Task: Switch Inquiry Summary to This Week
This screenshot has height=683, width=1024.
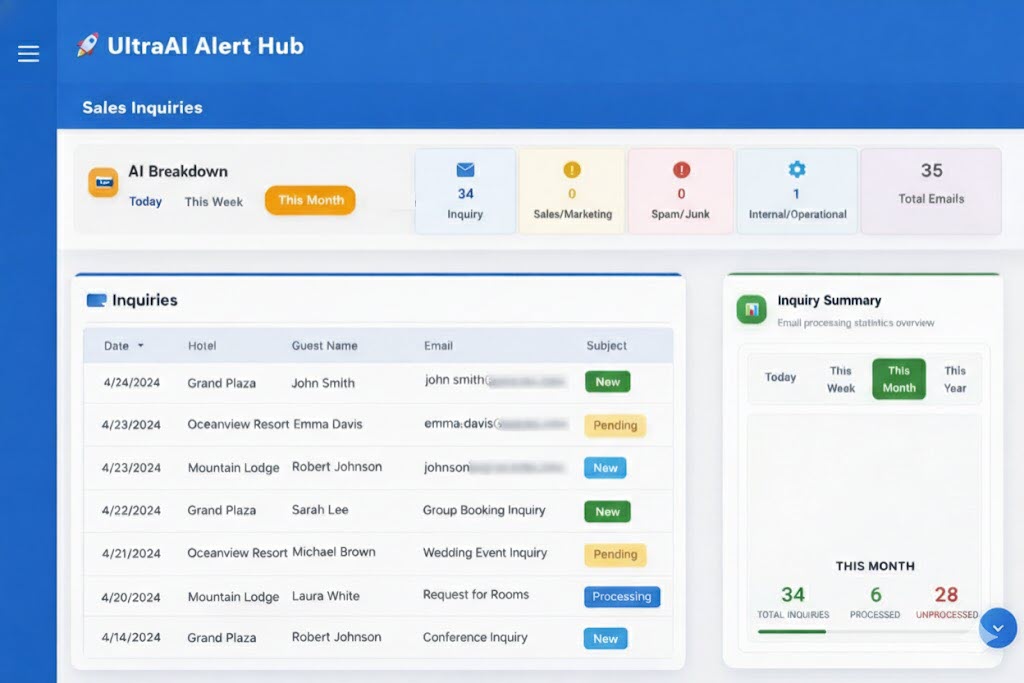Action: tap(840, 379)
